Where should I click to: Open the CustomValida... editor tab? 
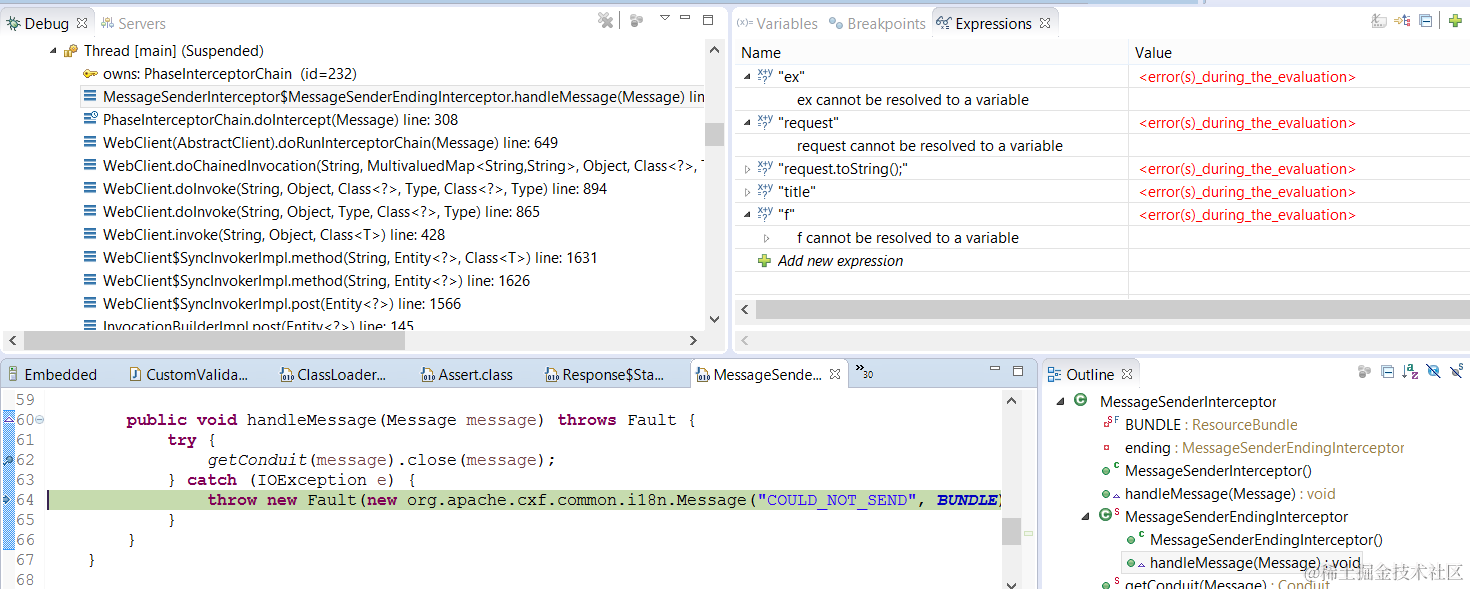(187, 374)
